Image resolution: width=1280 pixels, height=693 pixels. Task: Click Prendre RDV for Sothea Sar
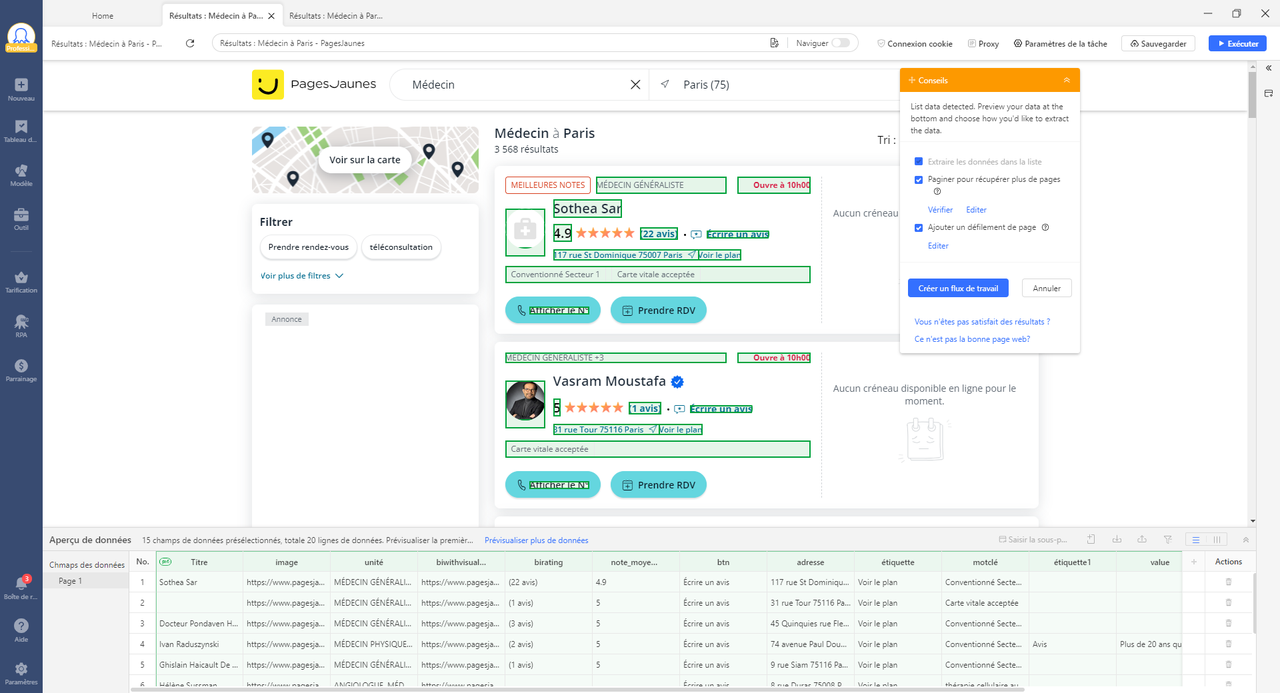658,311
